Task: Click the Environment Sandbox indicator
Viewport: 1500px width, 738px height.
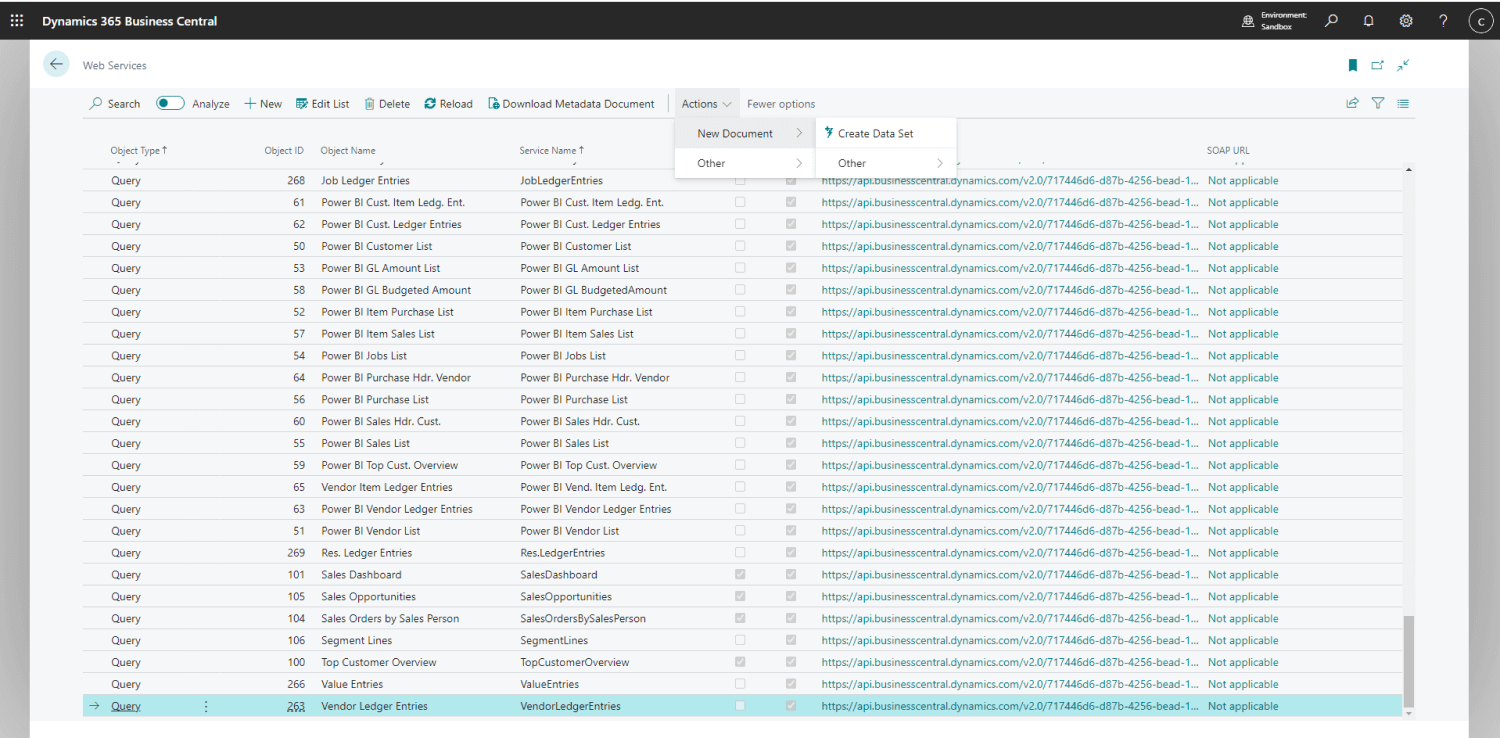Action: pos(1273,20)
